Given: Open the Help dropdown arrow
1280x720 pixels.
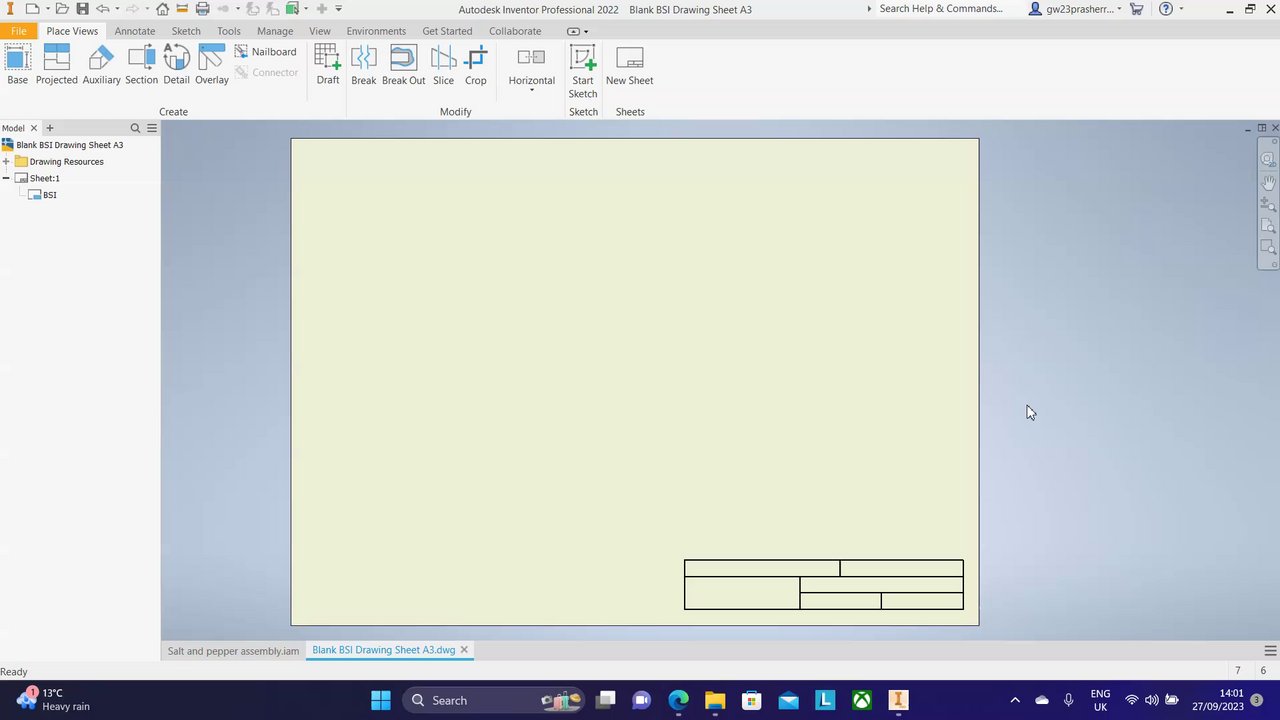Looking at the screenshot, I should [1181, 9].
